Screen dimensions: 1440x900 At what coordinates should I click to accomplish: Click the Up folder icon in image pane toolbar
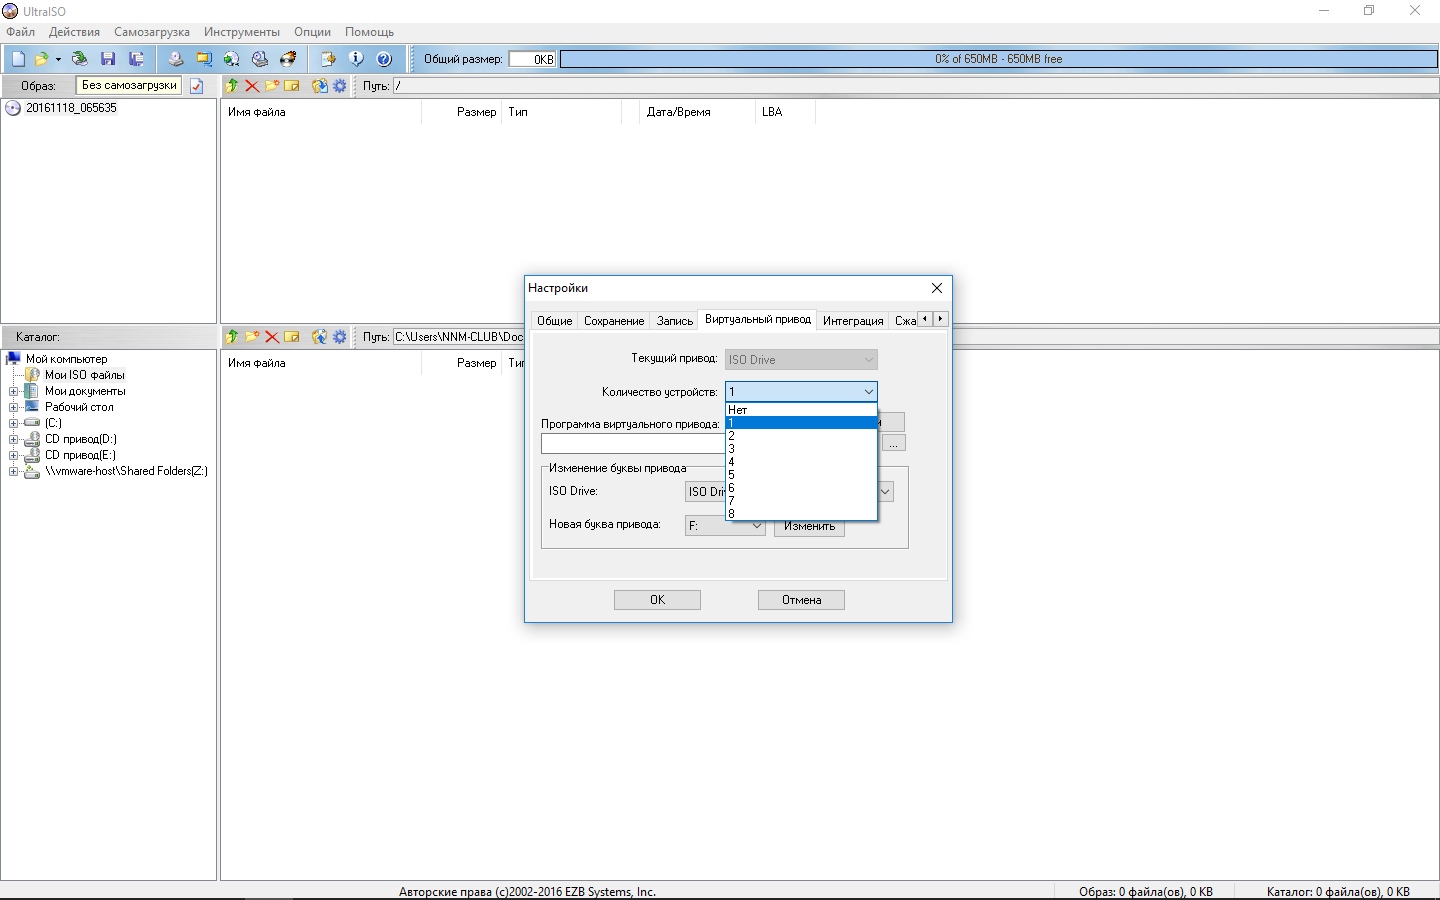pos(232,86)
